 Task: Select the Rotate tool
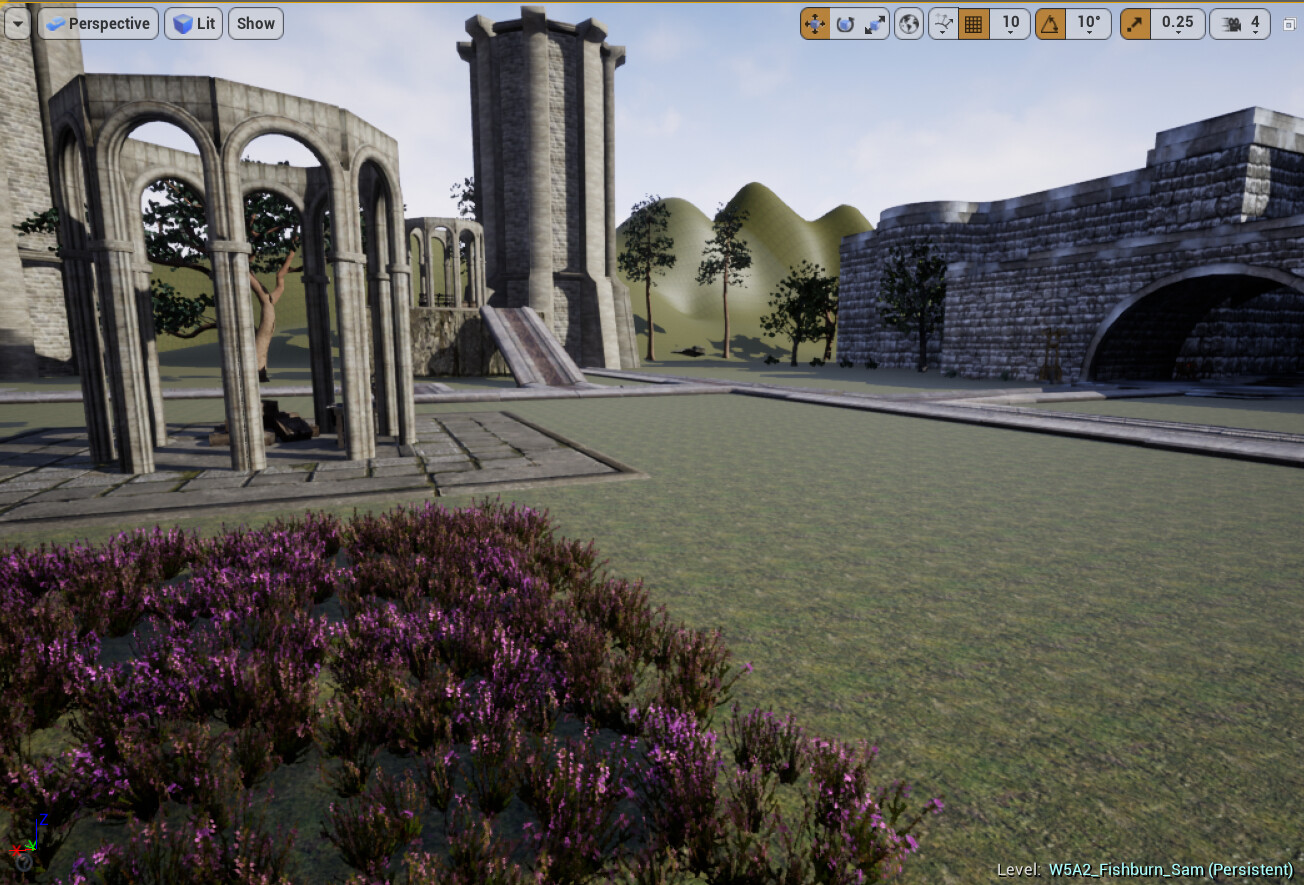(x=845, y=23)
